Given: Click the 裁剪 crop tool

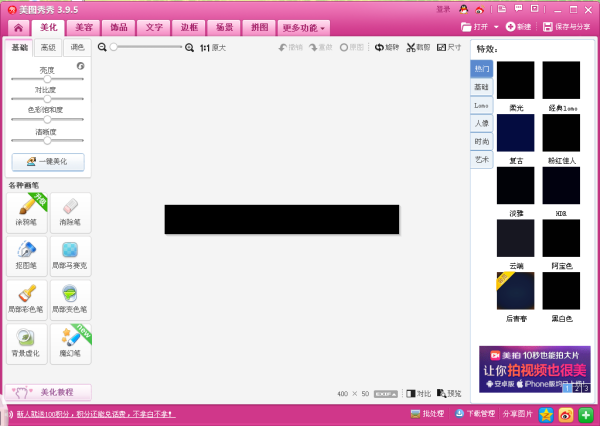Looking at the screenshot, I should 417,47.
